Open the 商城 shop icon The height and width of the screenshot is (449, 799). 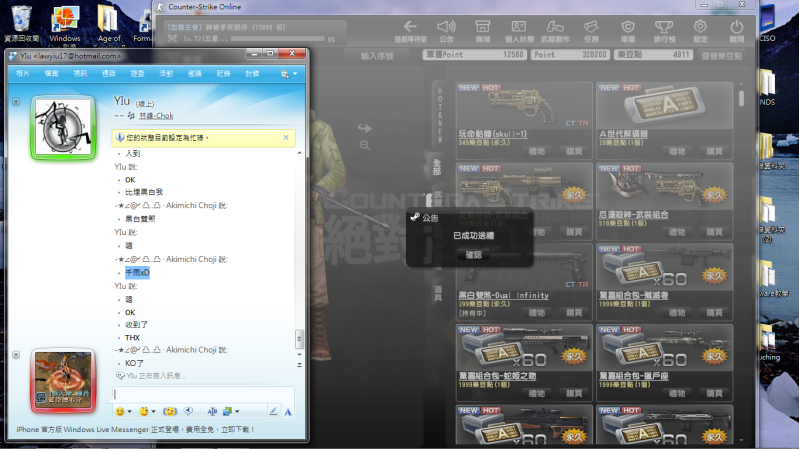pyautogui.click(x=483, y=31)
